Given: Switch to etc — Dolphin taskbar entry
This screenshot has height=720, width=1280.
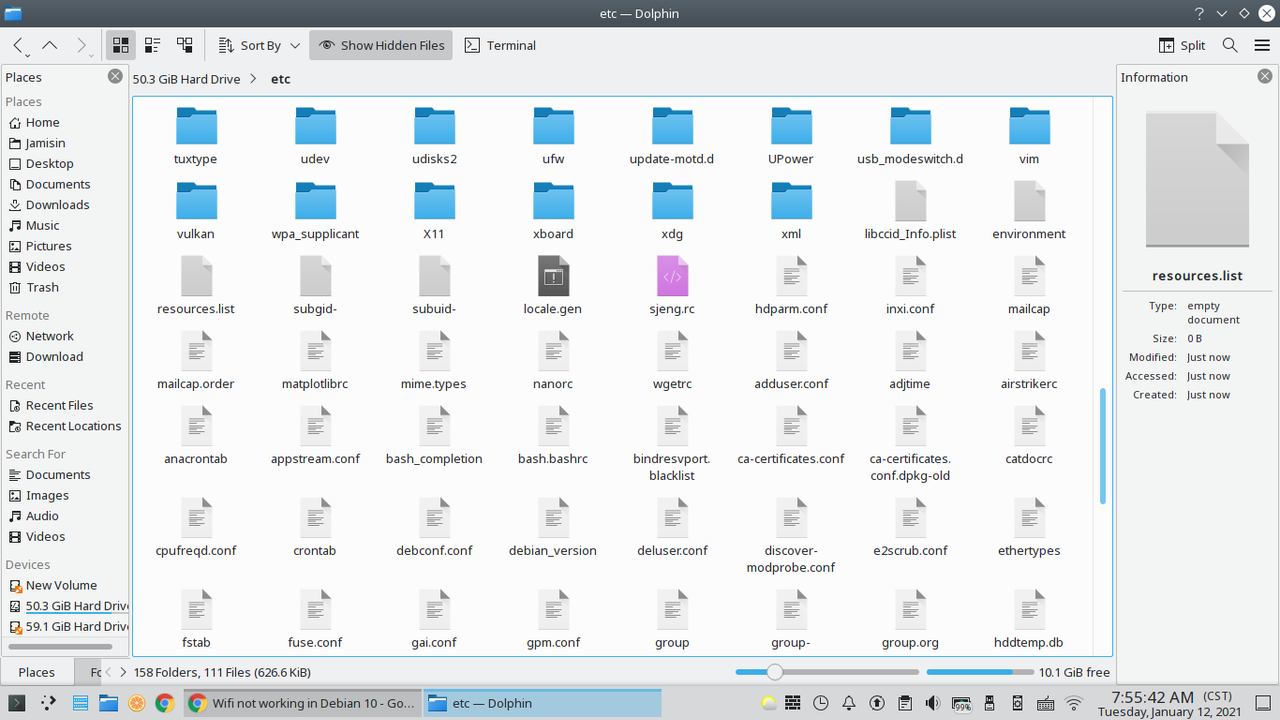Looking at the screenshot, I should (543, 703).
